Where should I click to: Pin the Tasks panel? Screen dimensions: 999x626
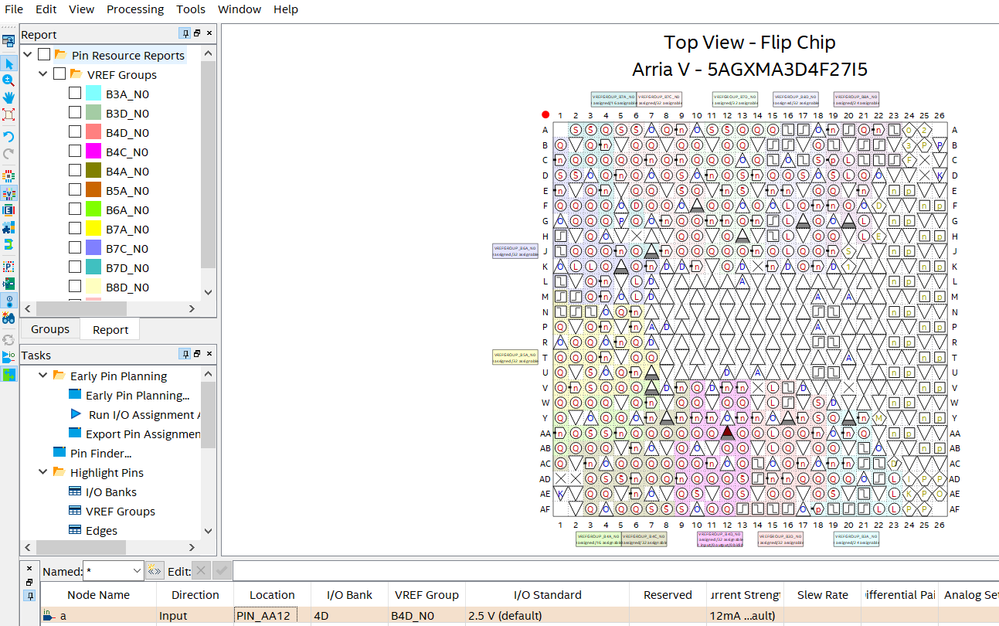coord(185,353)
